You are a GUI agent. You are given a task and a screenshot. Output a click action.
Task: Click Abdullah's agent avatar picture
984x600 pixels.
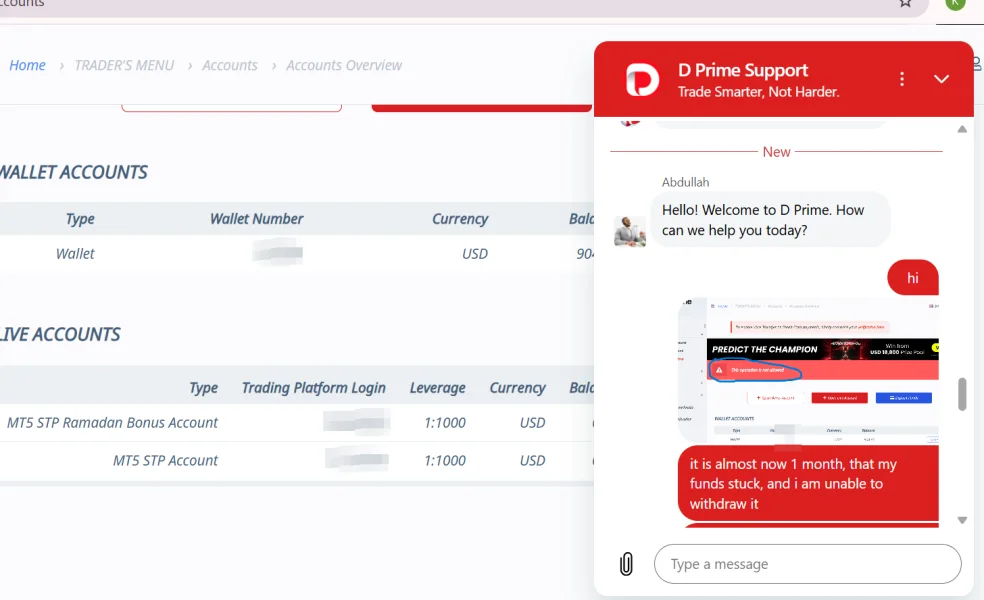point(629,231)
